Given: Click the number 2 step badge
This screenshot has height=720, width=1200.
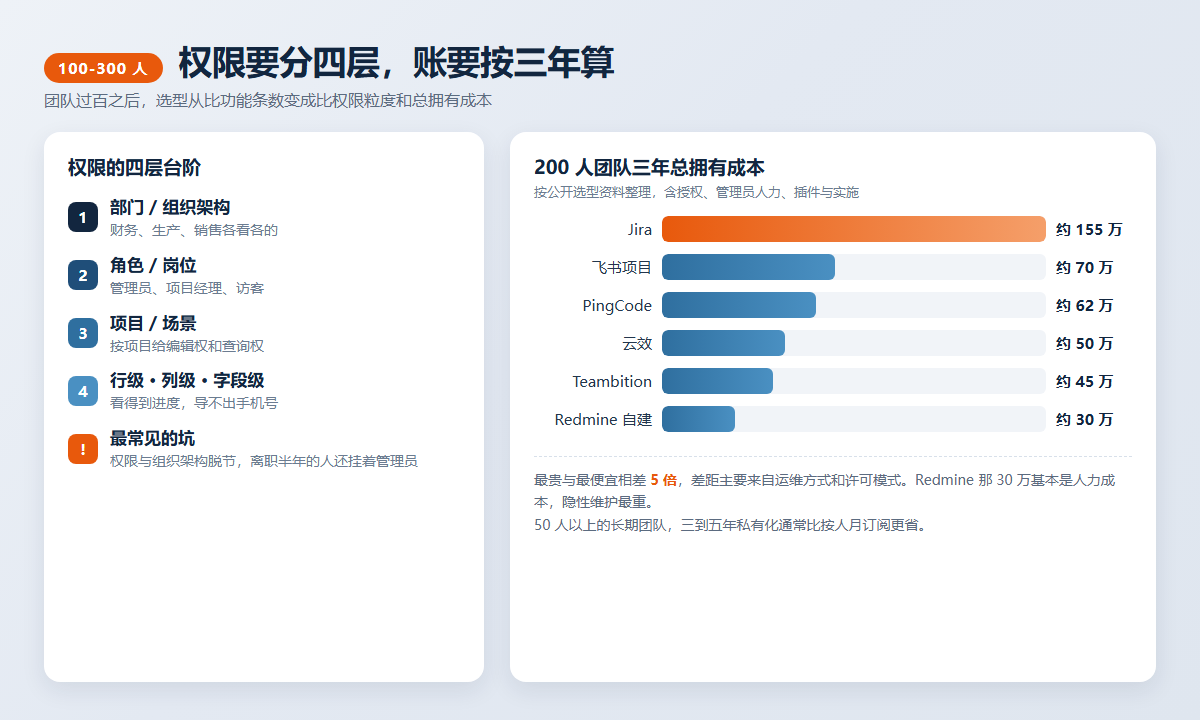Looking at the screenshot, I should [83, 275].
